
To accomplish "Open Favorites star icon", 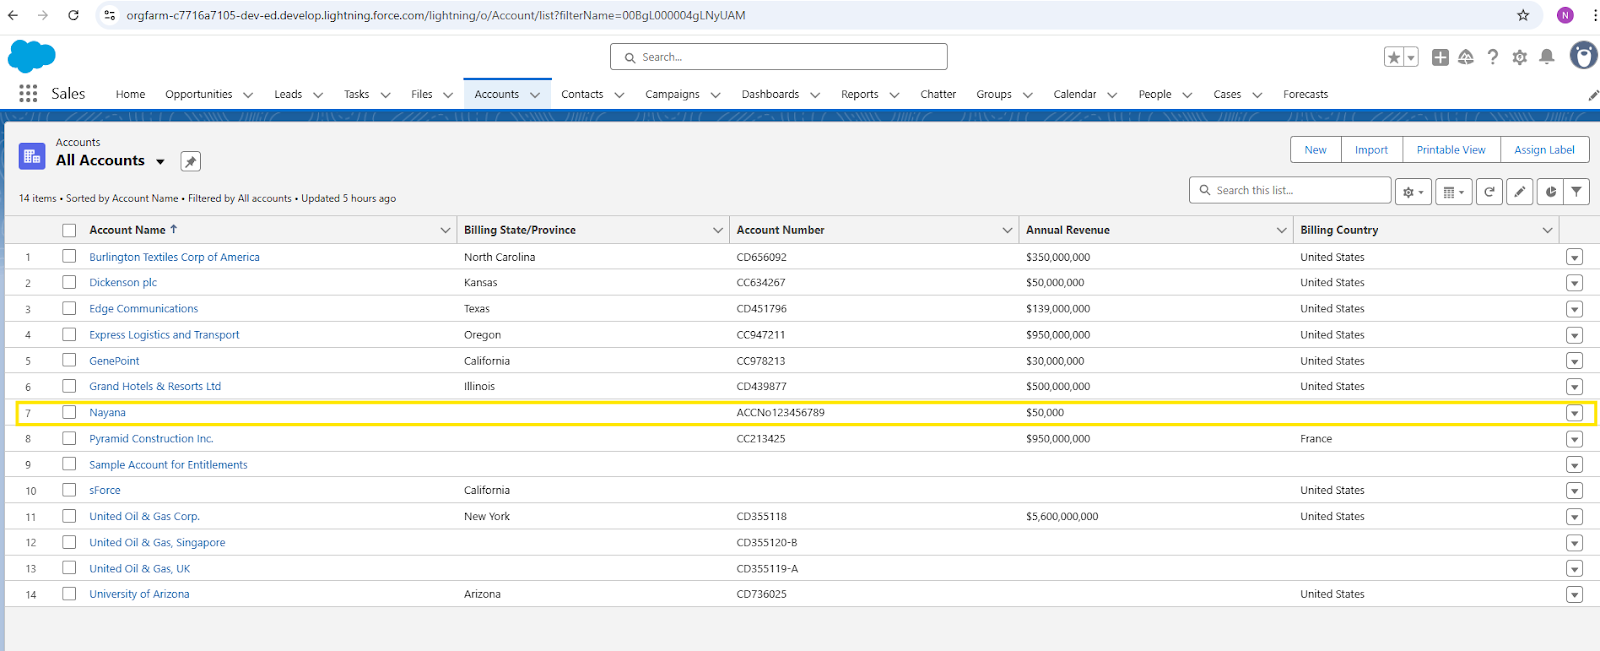I will point(1394,57).
